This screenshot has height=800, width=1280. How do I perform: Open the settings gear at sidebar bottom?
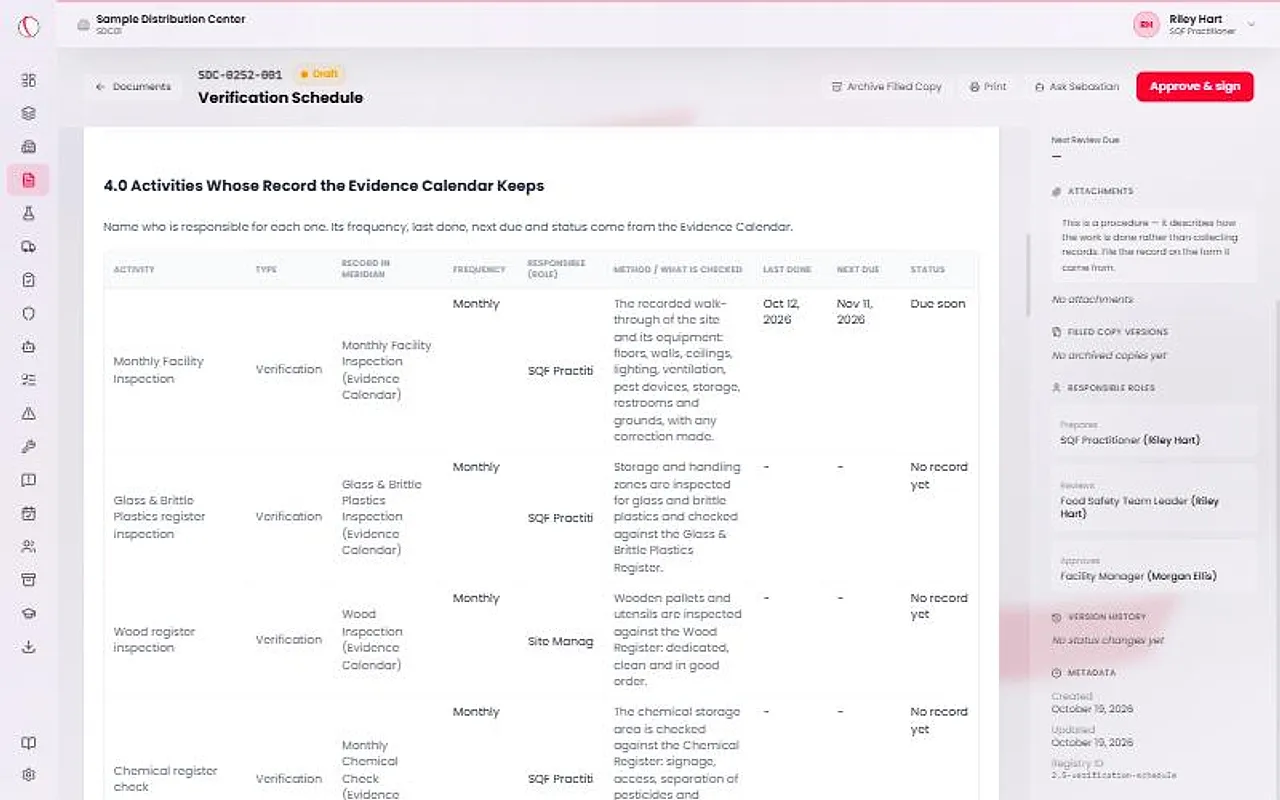pos(28,775)
